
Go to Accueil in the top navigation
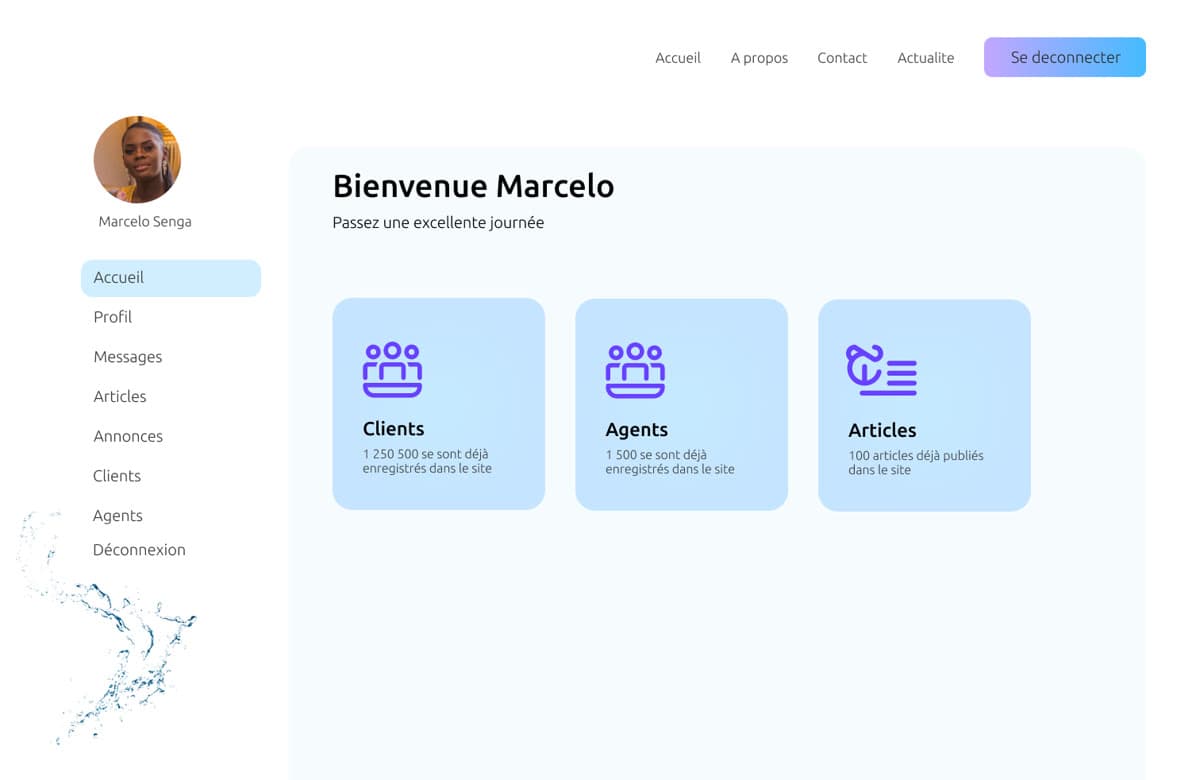click(678, 58)
